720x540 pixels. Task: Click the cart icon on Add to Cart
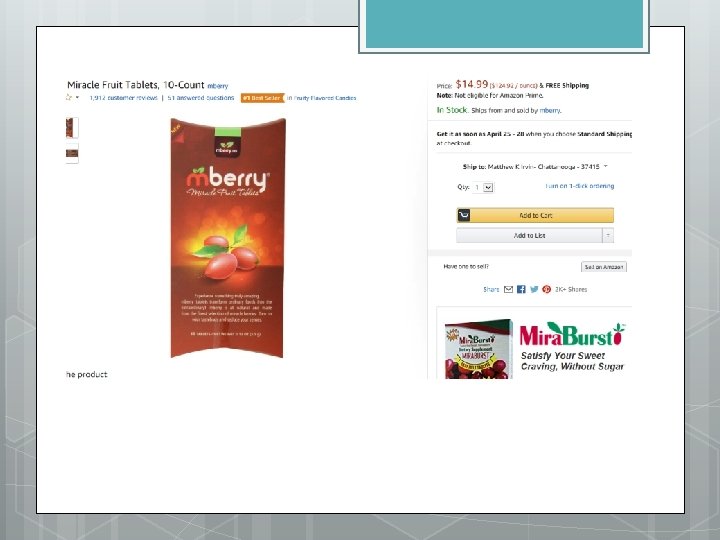pos(464,215)
